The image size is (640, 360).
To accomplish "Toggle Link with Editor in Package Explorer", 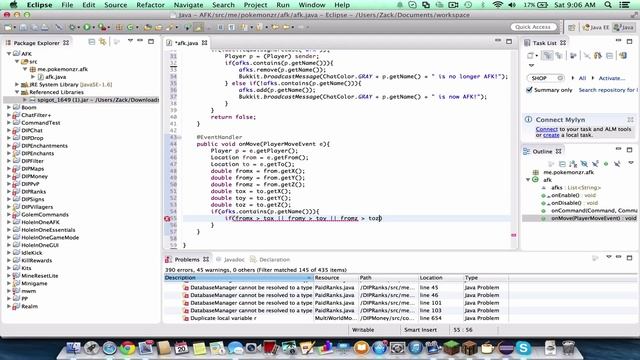I will click(x=102, y=42).
